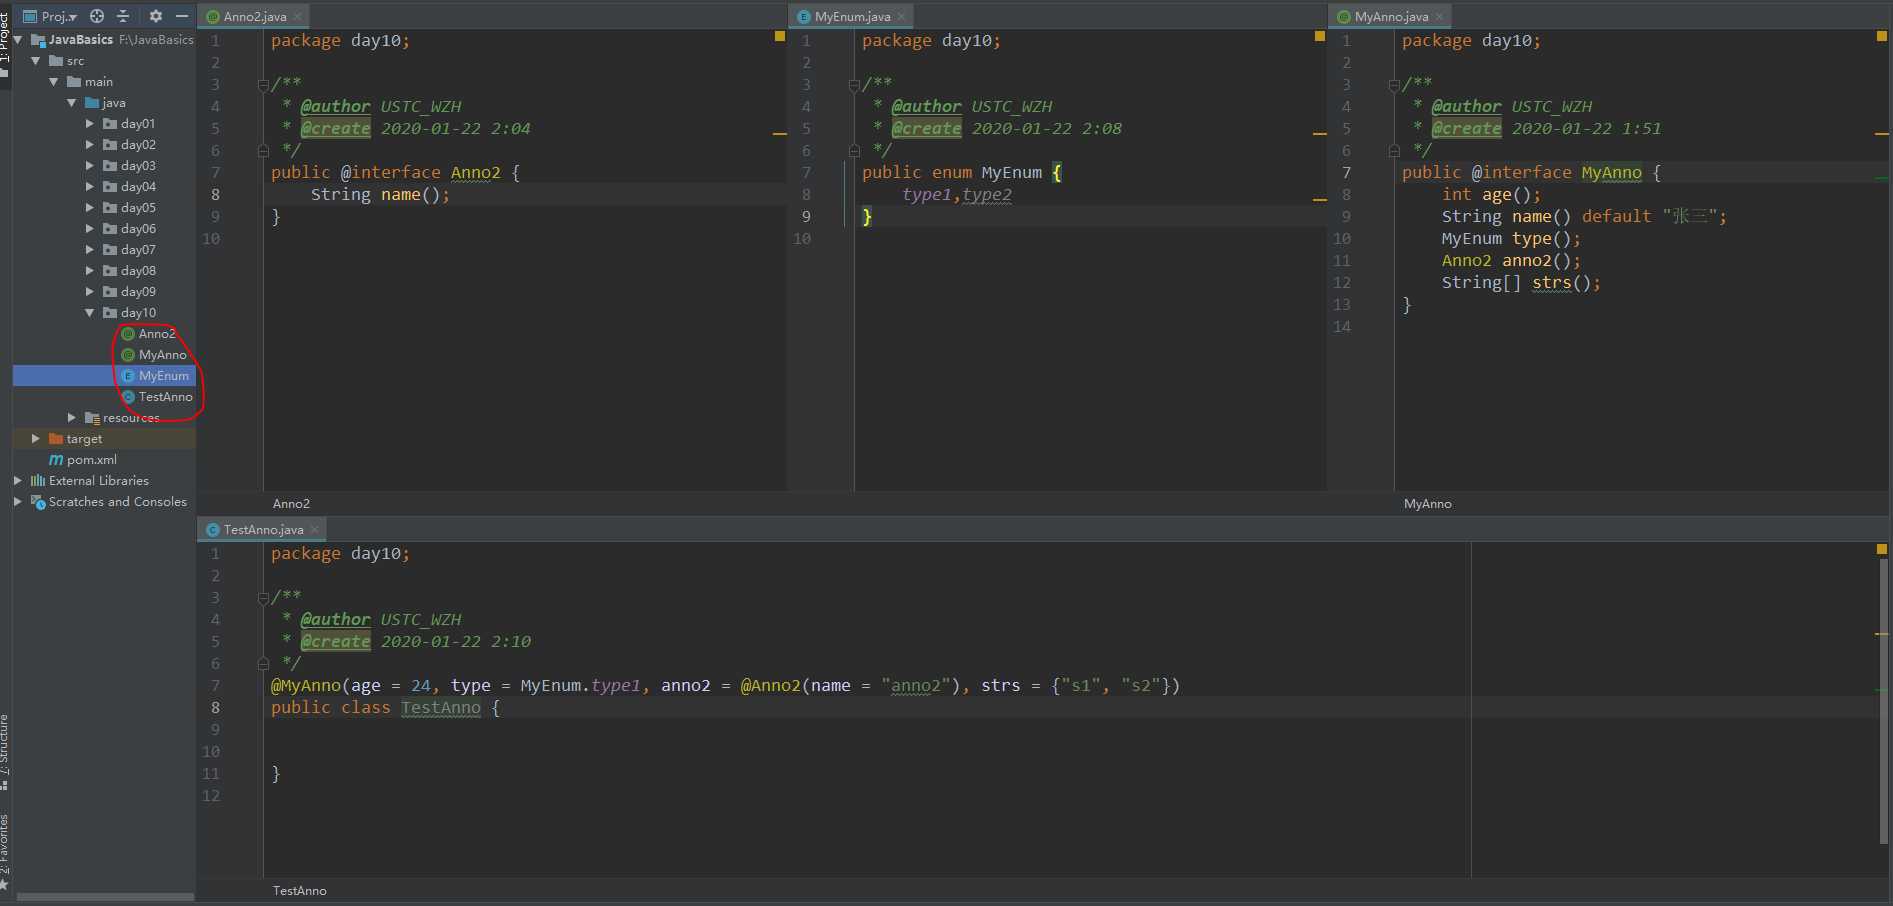This screenshot has width=1893, height=906.
Task: Click the TestAnno.java vertical scrollbar
Action: tap(1884, 700)
